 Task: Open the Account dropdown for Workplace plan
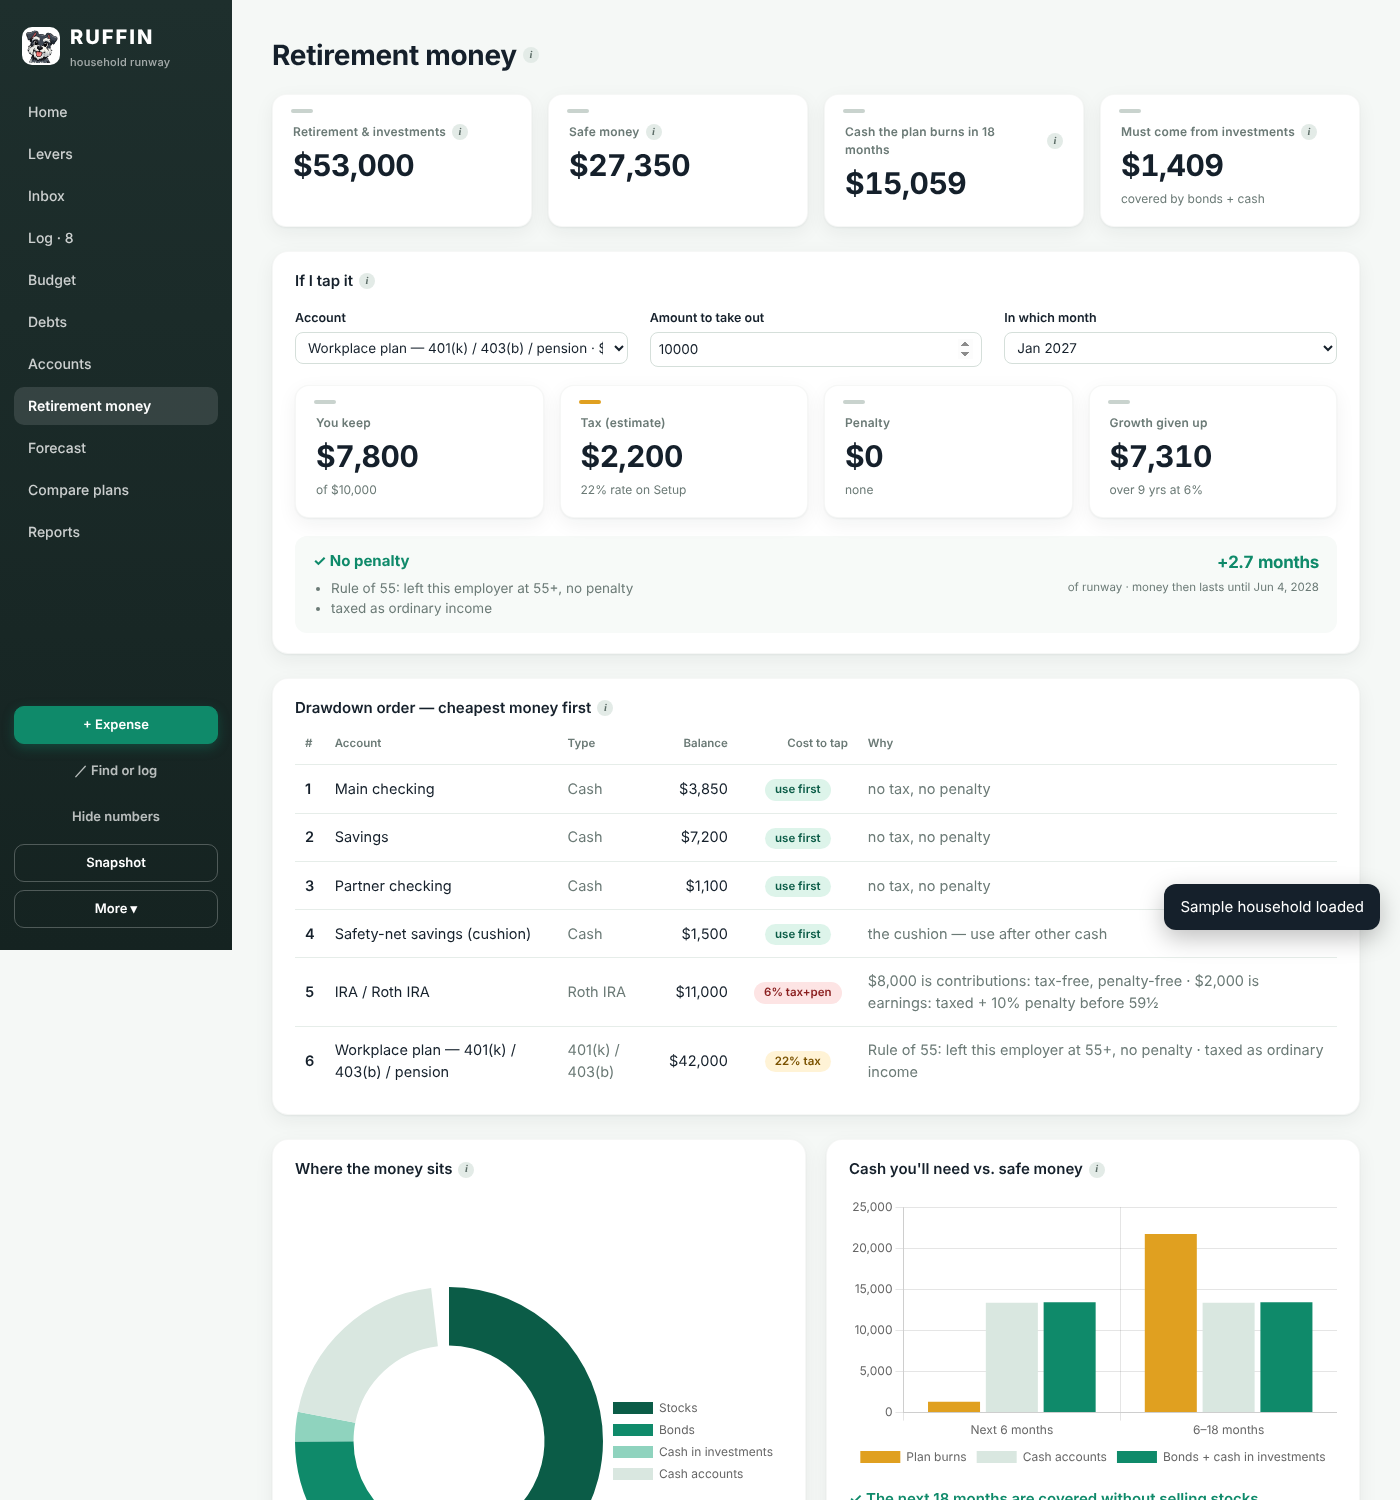(461, 348)
